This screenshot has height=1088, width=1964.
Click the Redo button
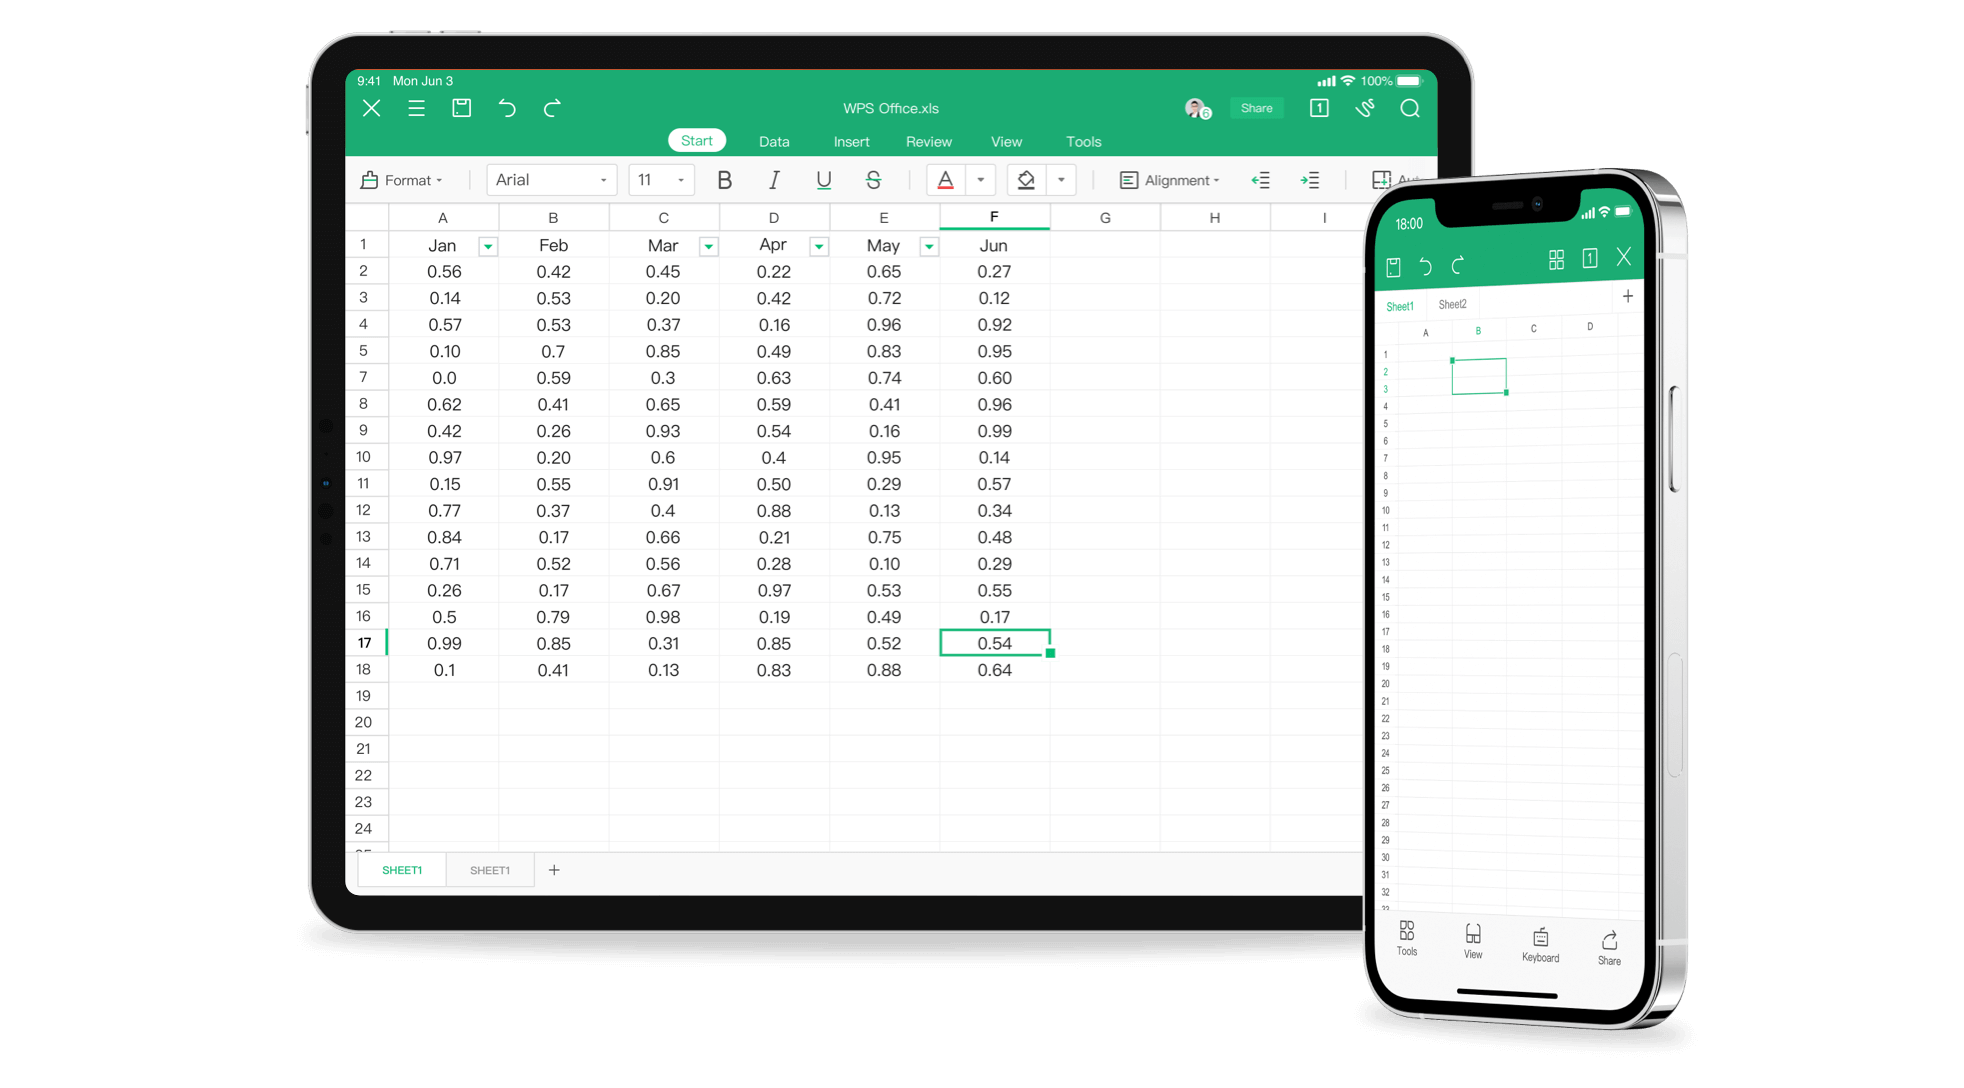553,107
